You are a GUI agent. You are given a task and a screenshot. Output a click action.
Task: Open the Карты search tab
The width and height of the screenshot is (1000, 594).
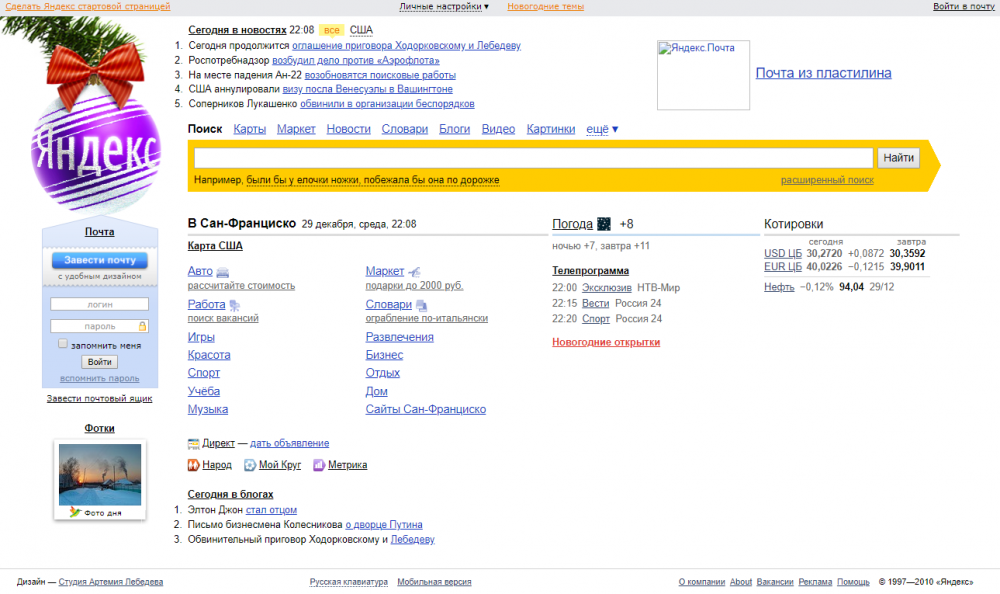[x=249, y=129]
